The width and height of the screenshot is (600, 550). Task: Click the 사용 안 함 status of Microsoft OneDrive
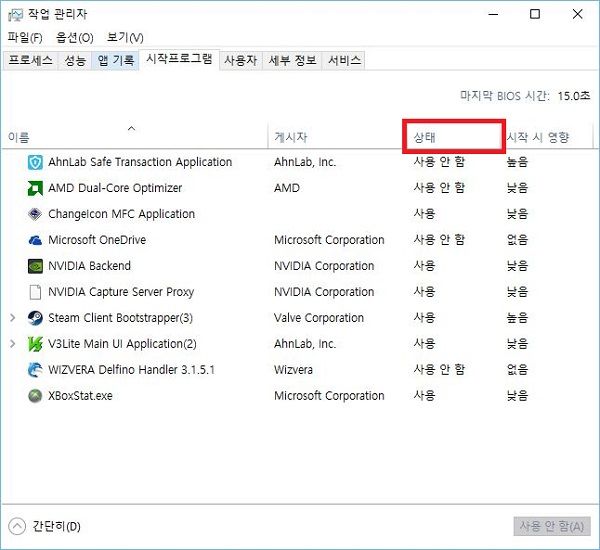439,240
